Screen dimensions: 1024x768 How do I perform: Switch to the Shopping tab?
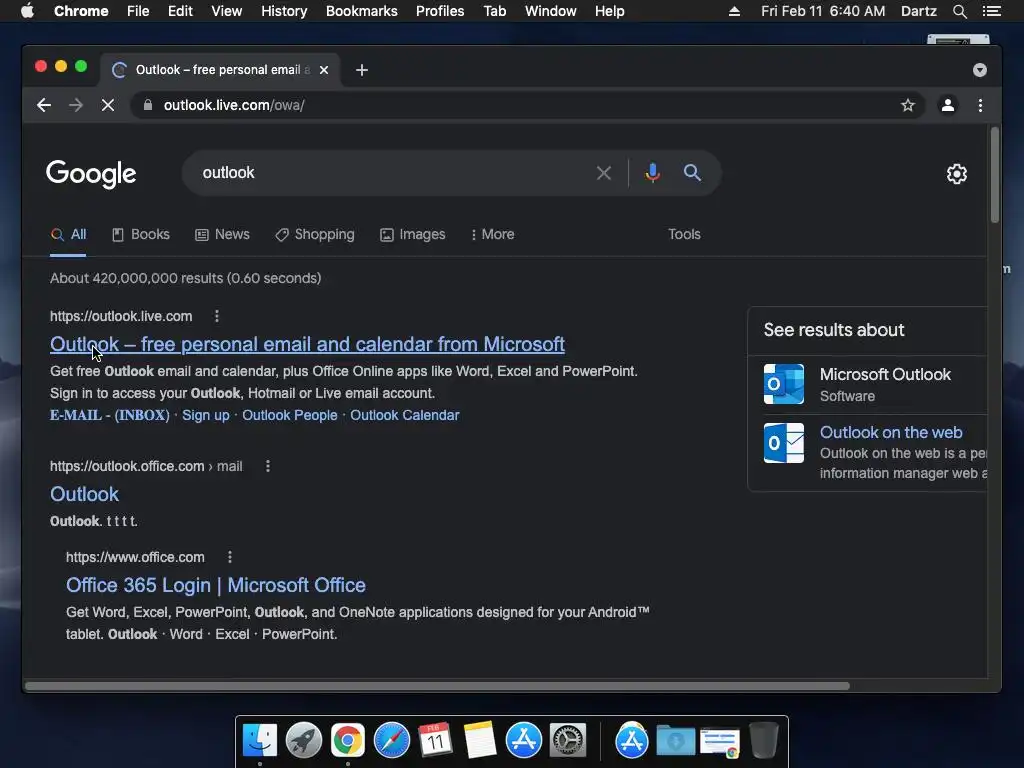(315, 234)
